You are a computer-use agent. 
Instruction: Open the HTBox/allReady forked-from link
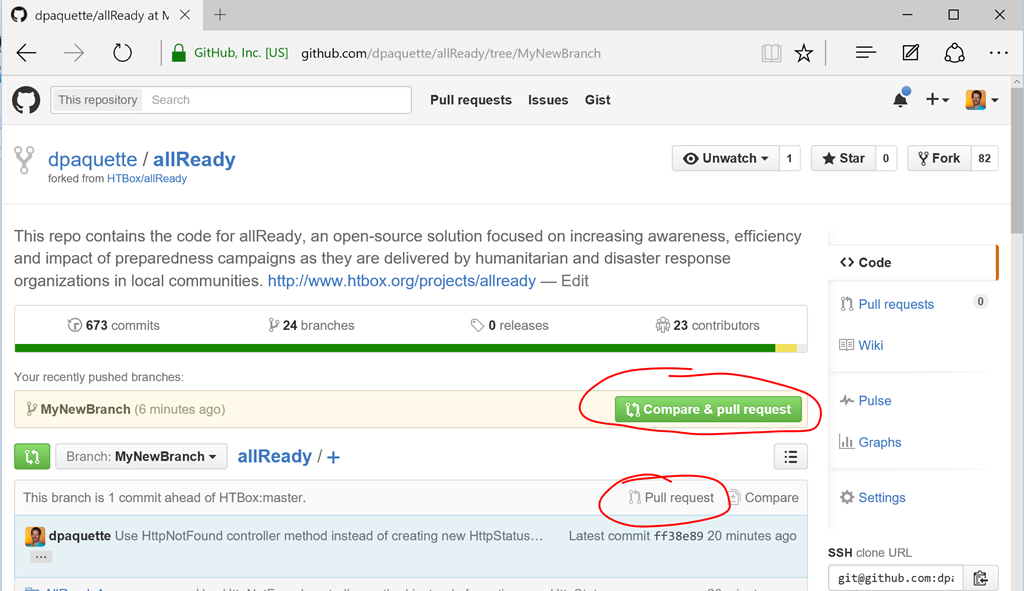coord(147,179)
